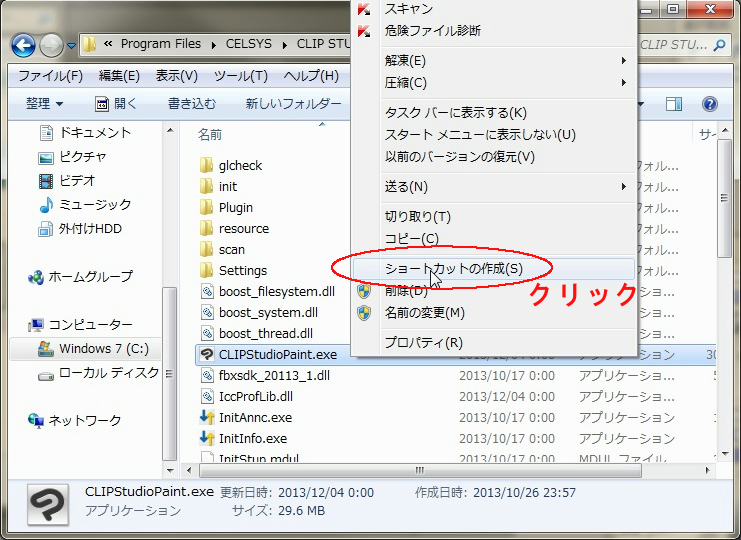Select InitAnnc.exe installer icon
Screen dimensions: 741x540
click(x=207, y=417)
